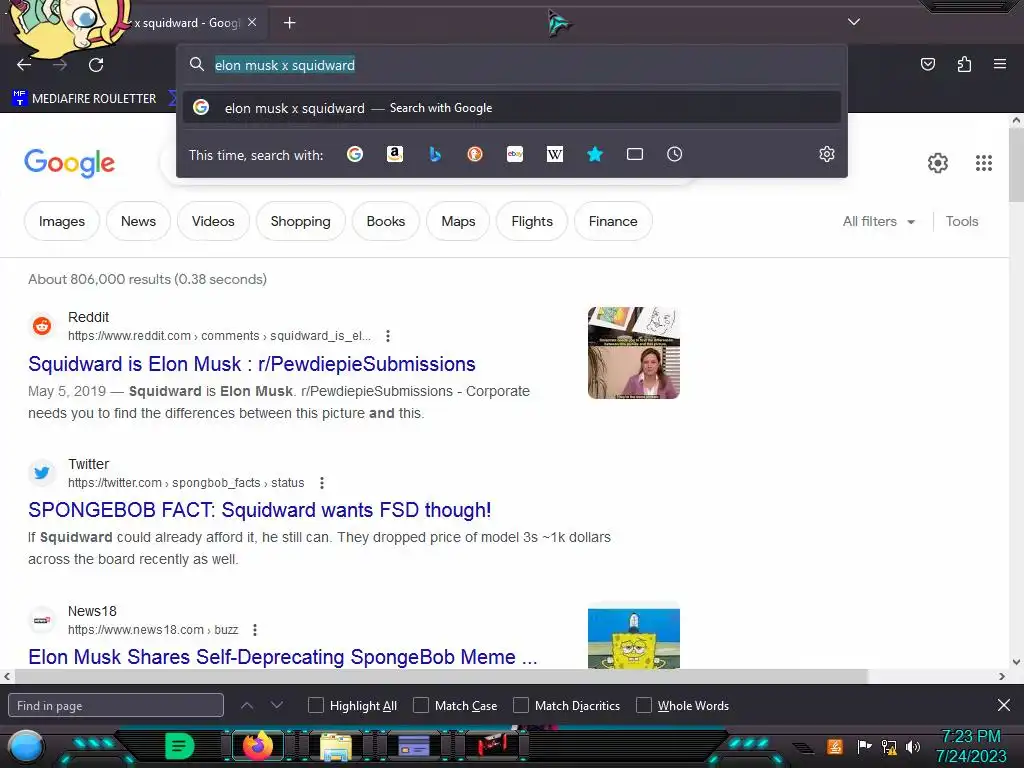Open a new tab with the plus button
Screen dimensions: 1024x768
(x=289, y=23)
